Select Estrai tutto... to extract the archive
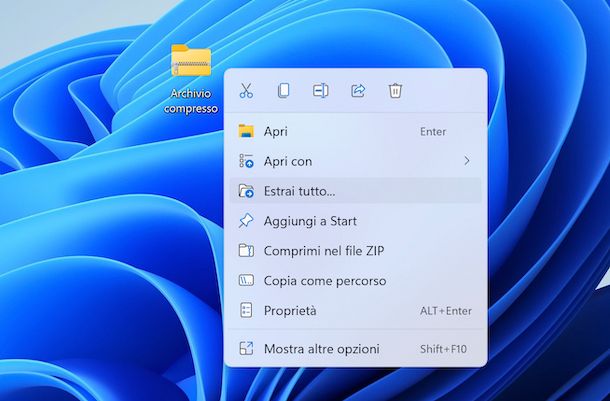 356,191
